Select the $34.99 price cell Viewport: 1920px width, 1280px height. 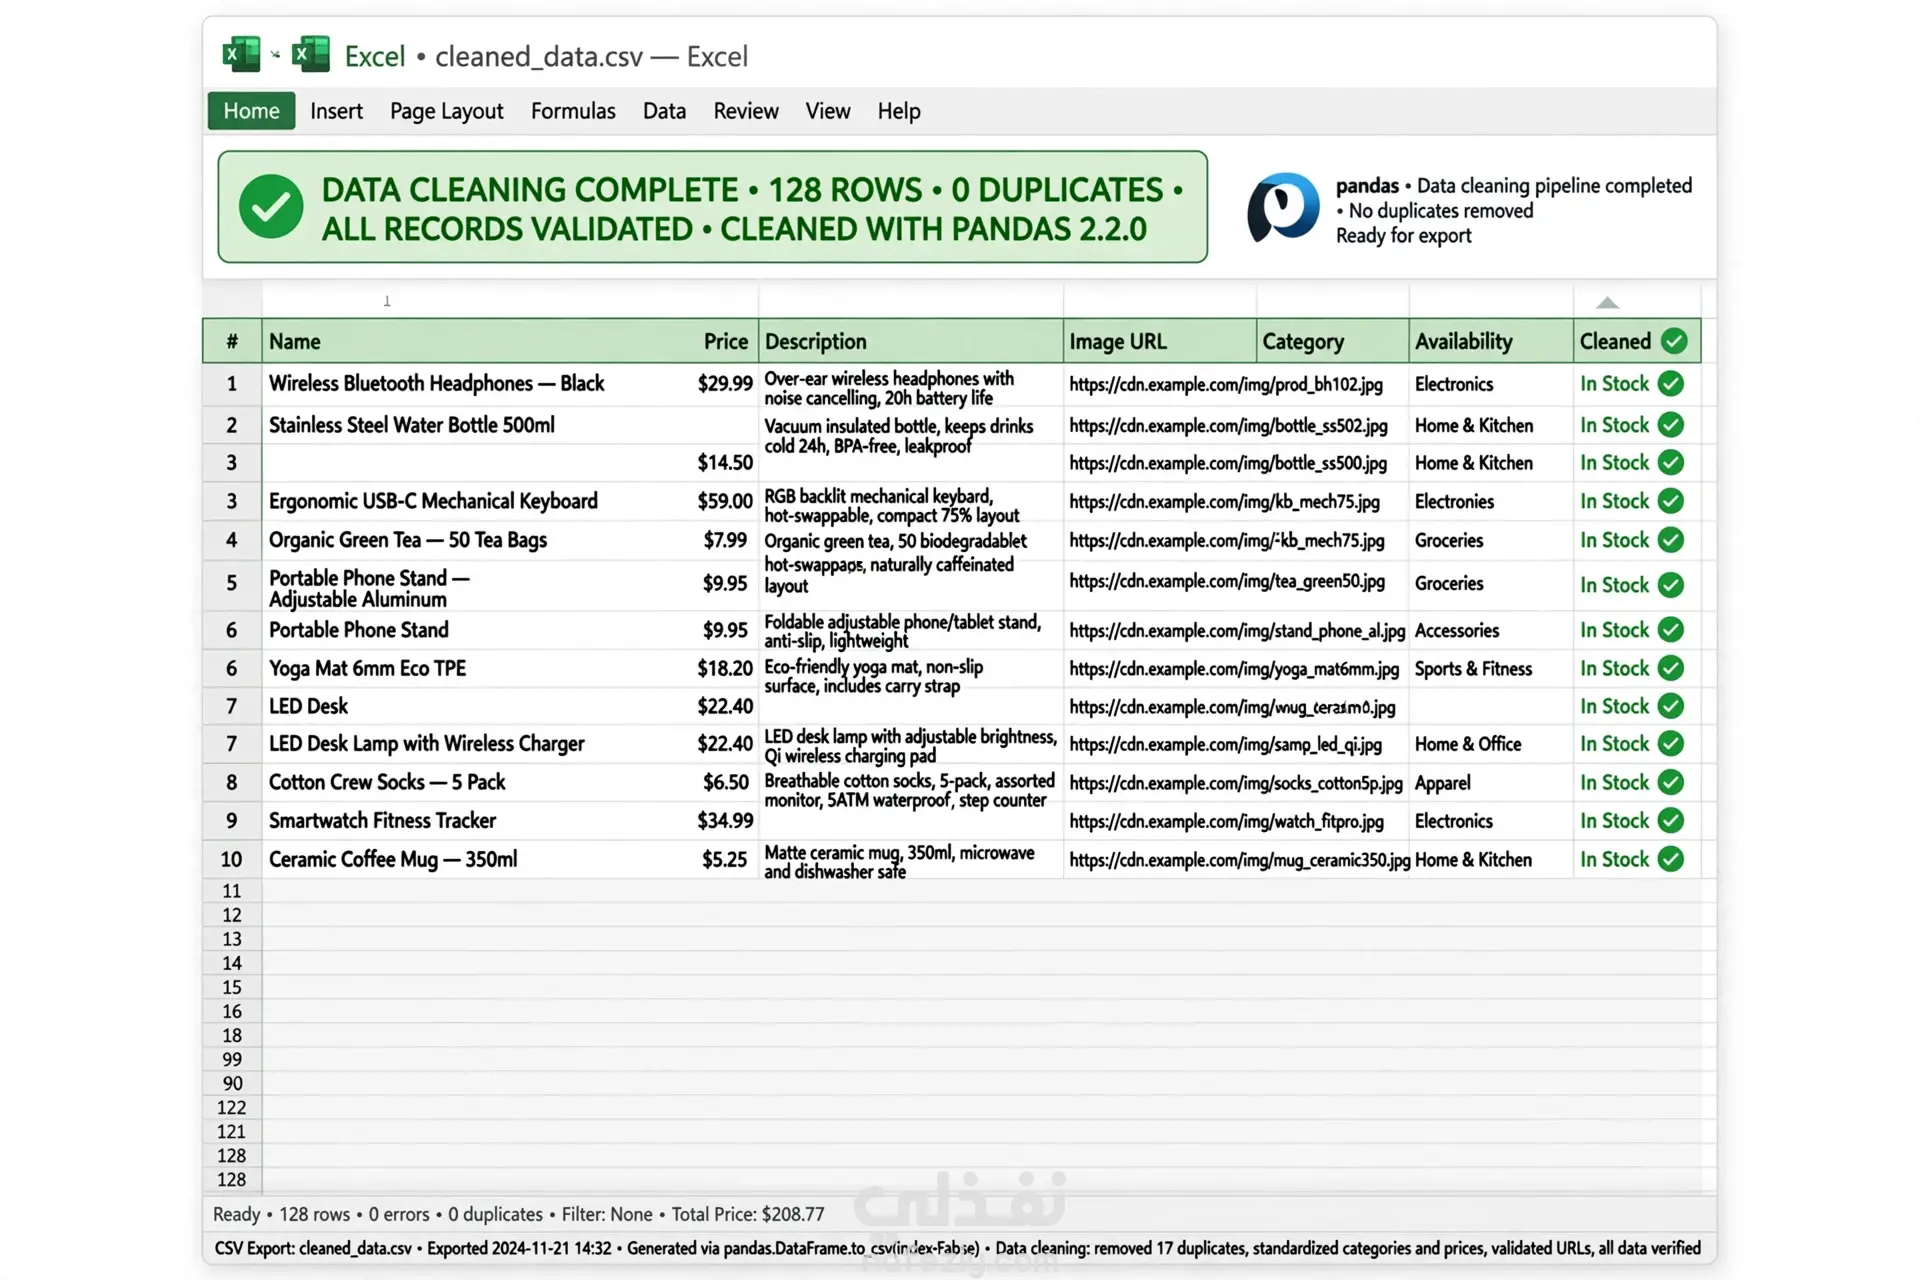point(725,820)
